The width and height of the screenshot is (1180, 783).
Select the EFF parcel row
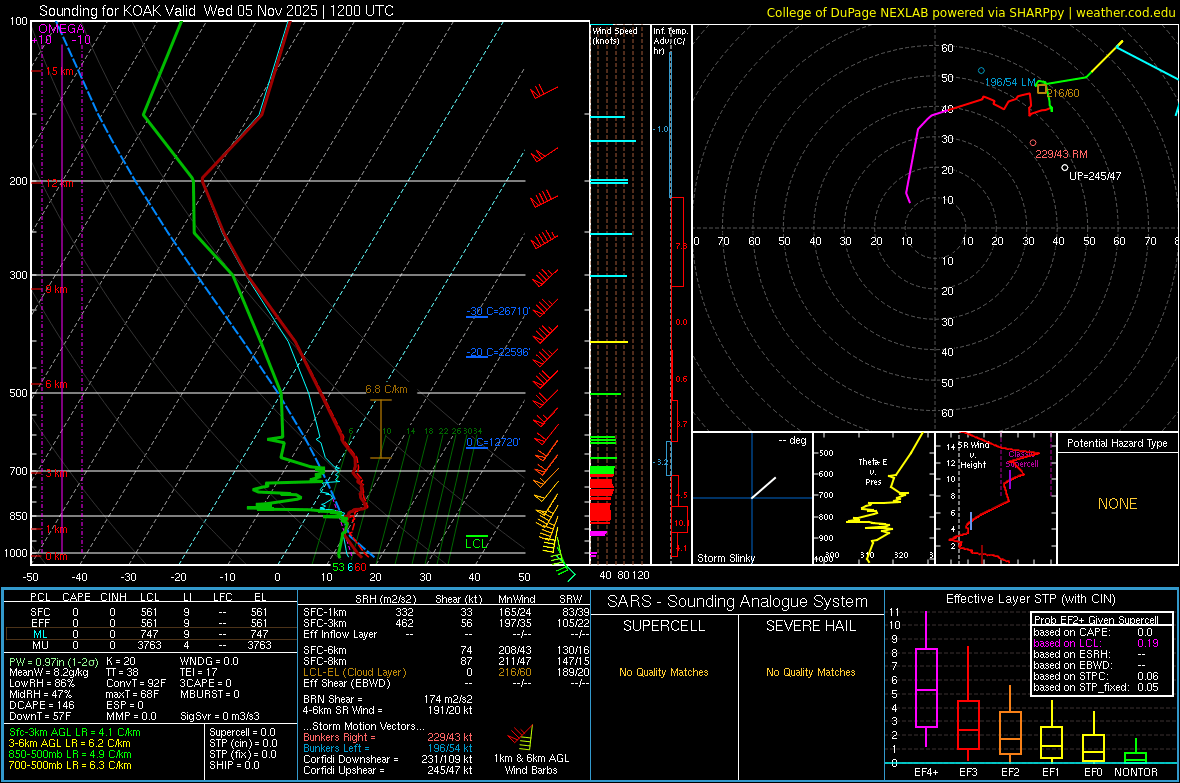[x=150, y=623]
